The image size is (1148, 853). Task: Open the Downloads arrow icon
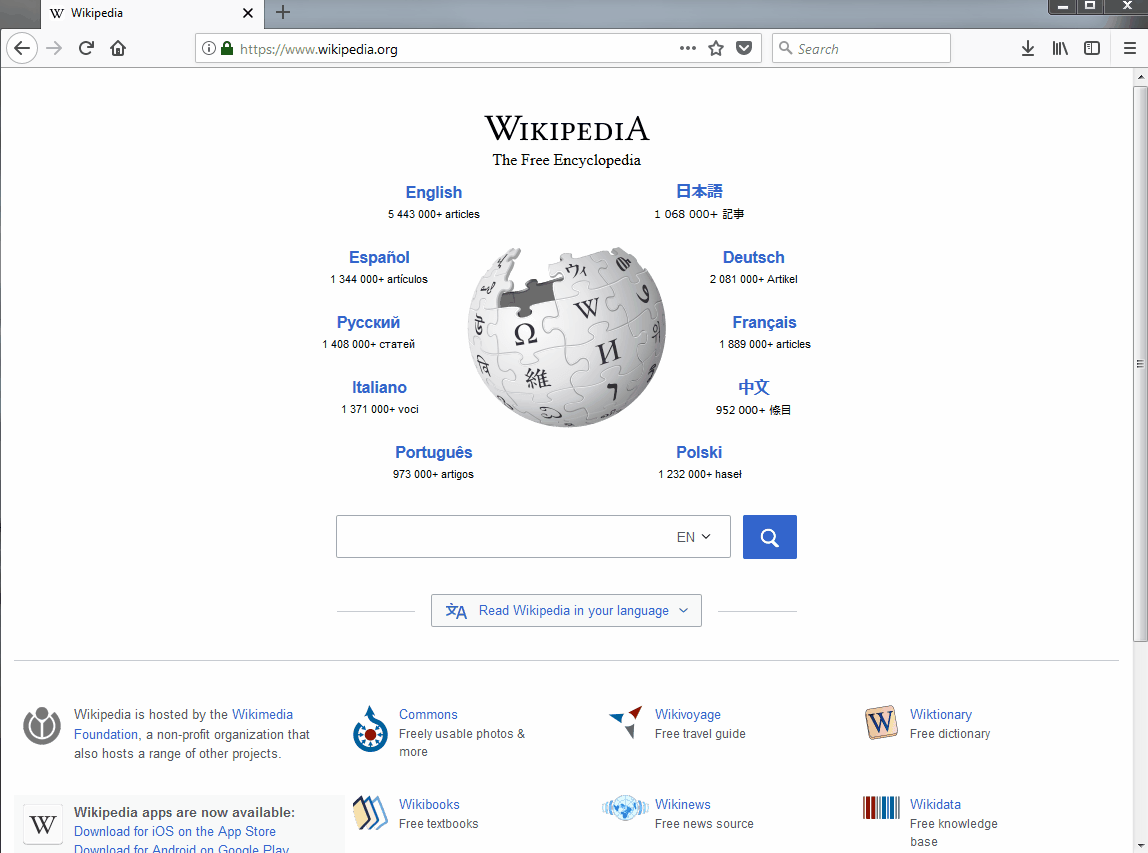[x=1028, y=48]
